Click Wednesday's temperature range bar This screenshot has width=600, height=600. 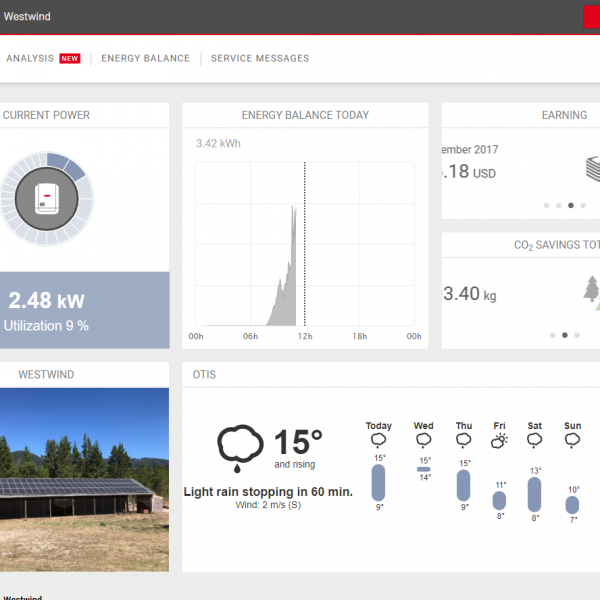pos(424,469)
